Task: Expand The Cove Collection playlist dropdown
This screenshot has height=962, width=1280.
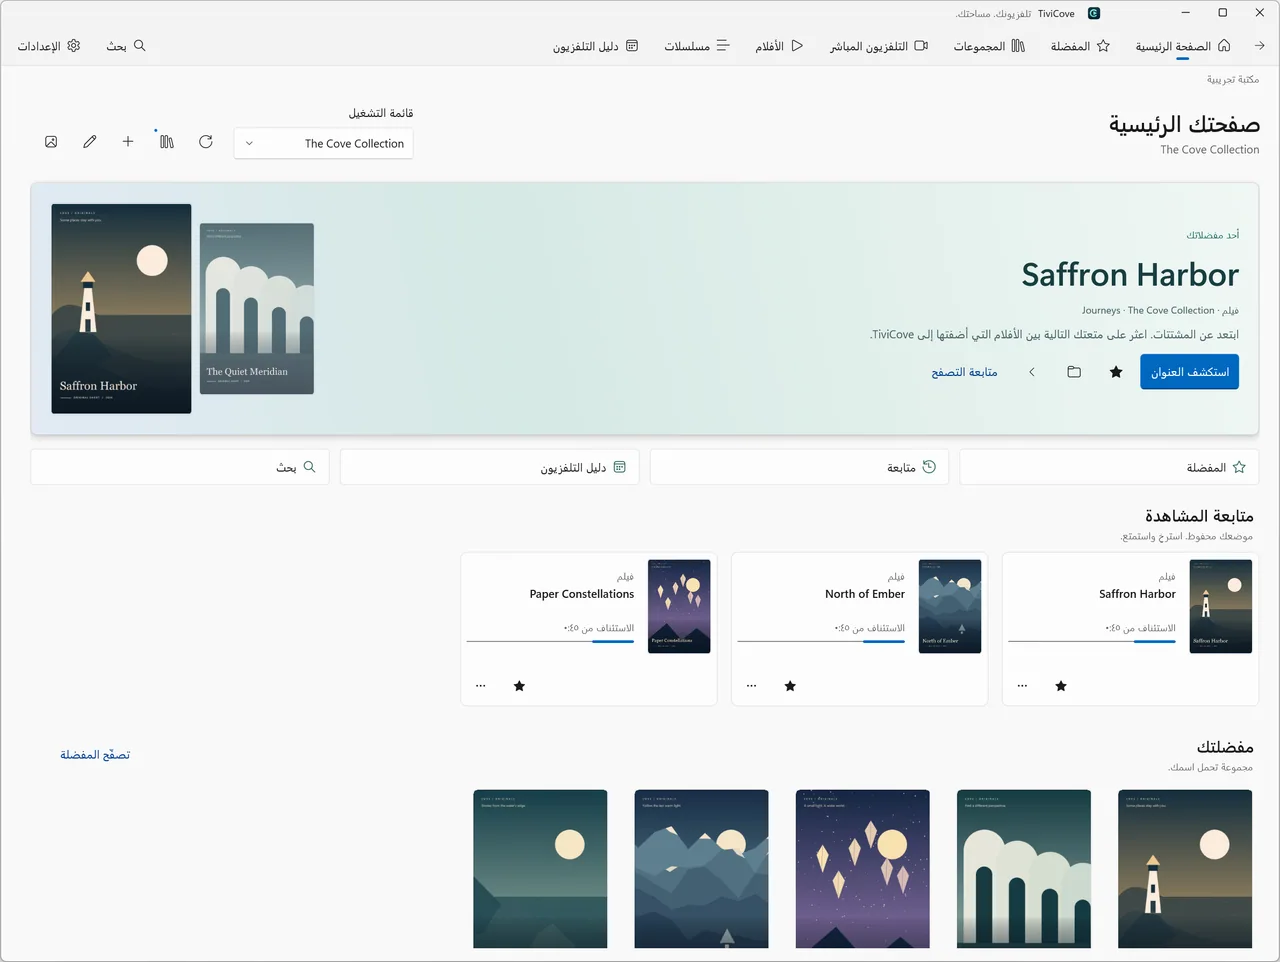Action: click(x=324, y=143)
